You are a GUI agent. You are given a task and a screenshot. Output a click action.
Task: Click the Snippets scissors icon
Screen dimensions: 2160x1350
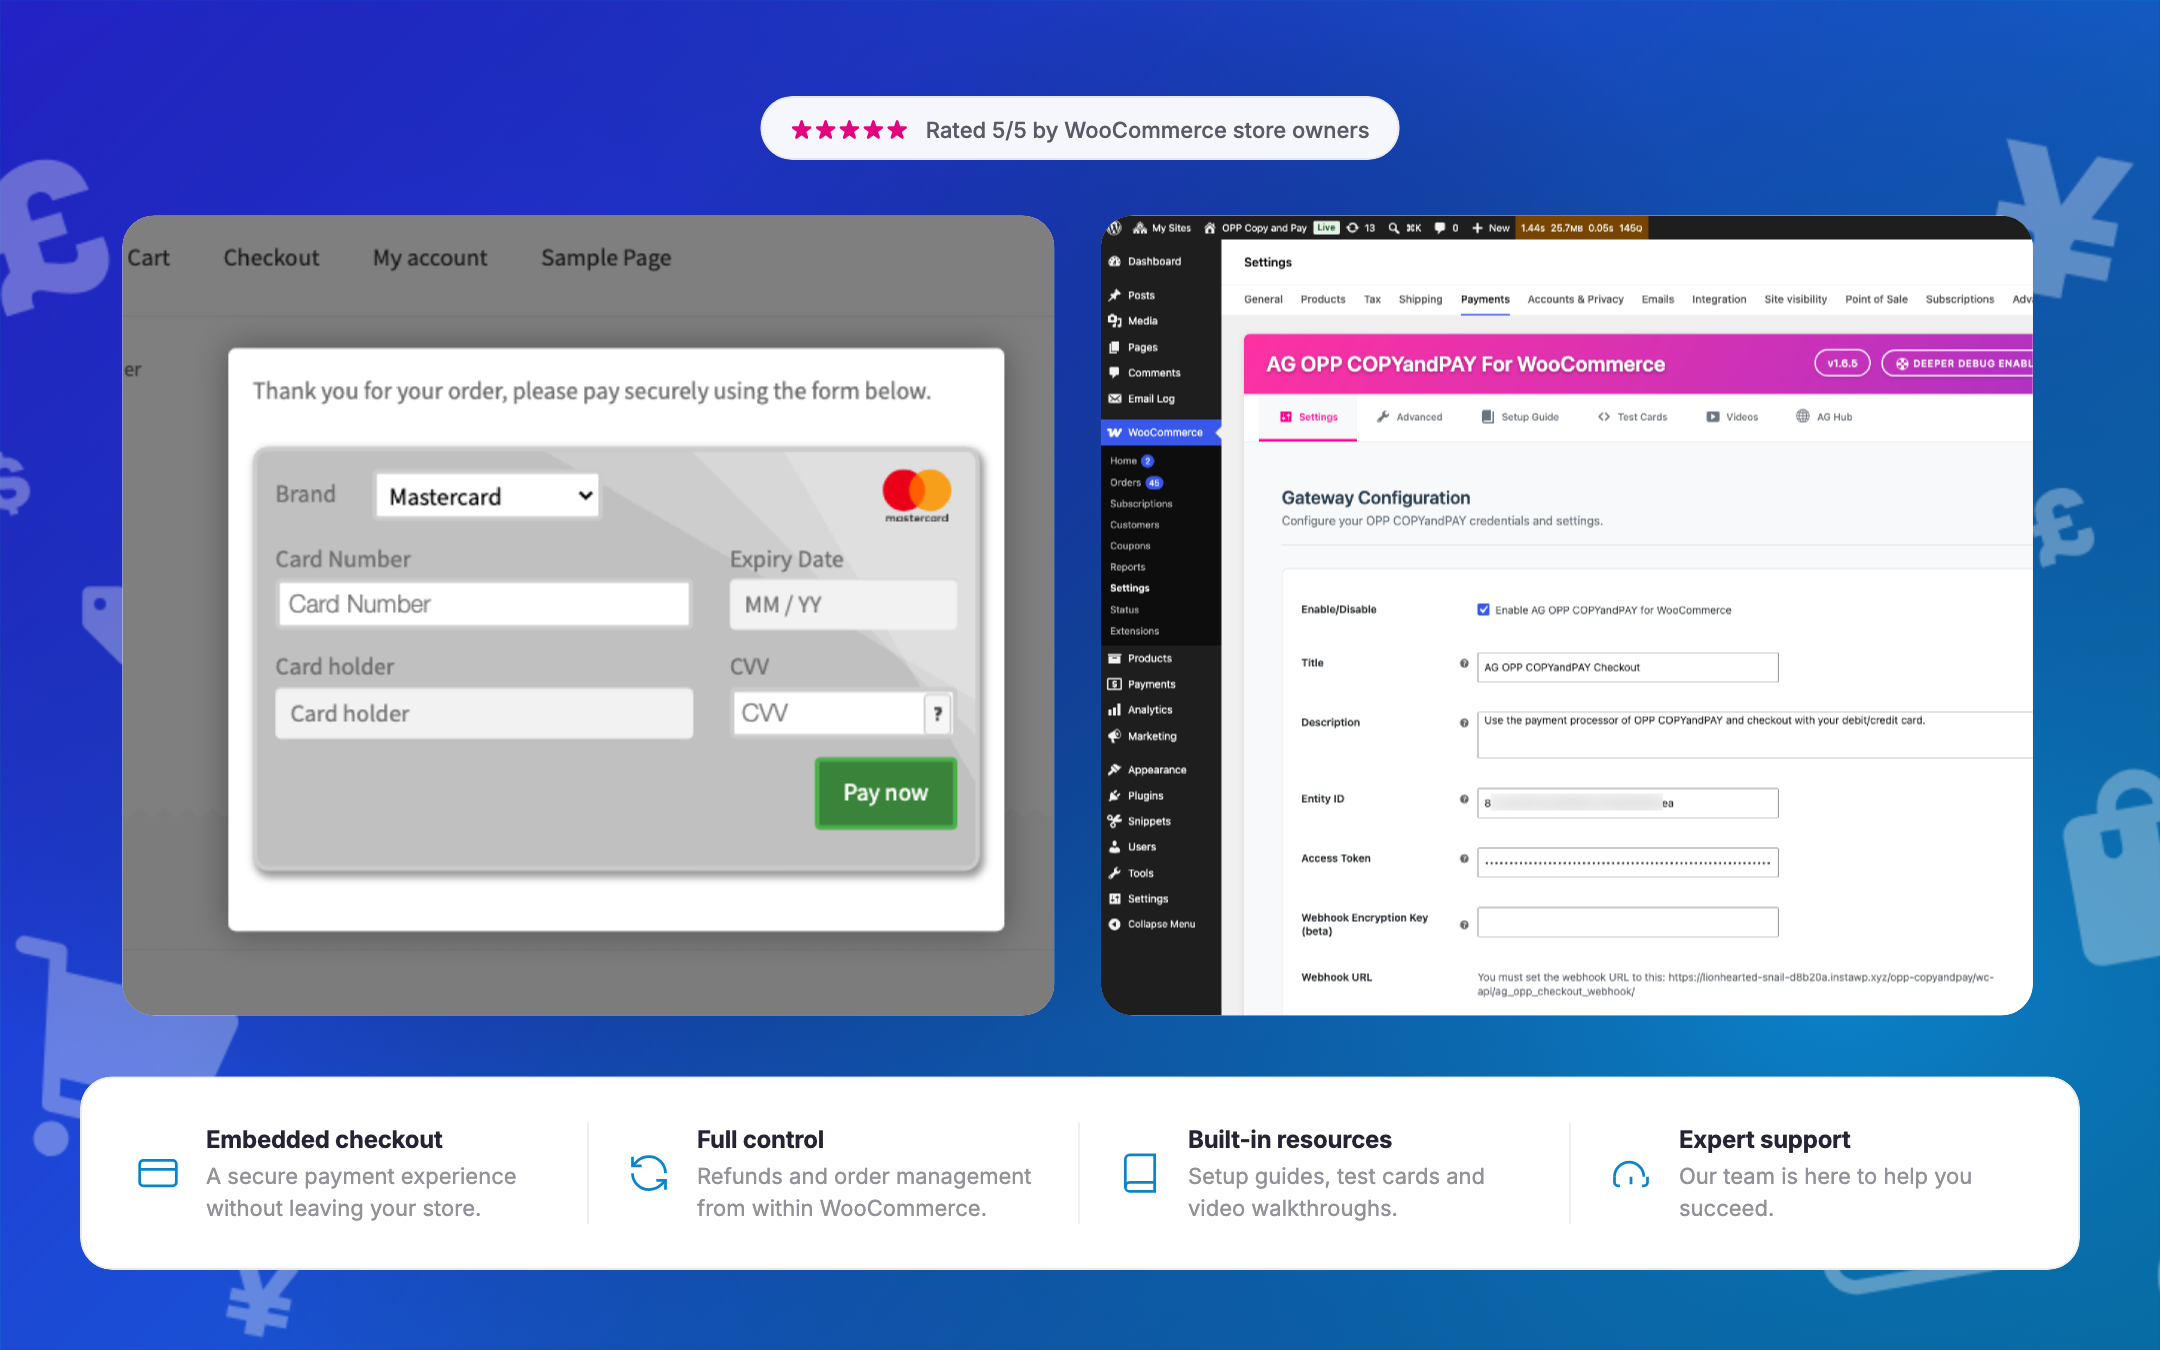(x=1115, y=821)
